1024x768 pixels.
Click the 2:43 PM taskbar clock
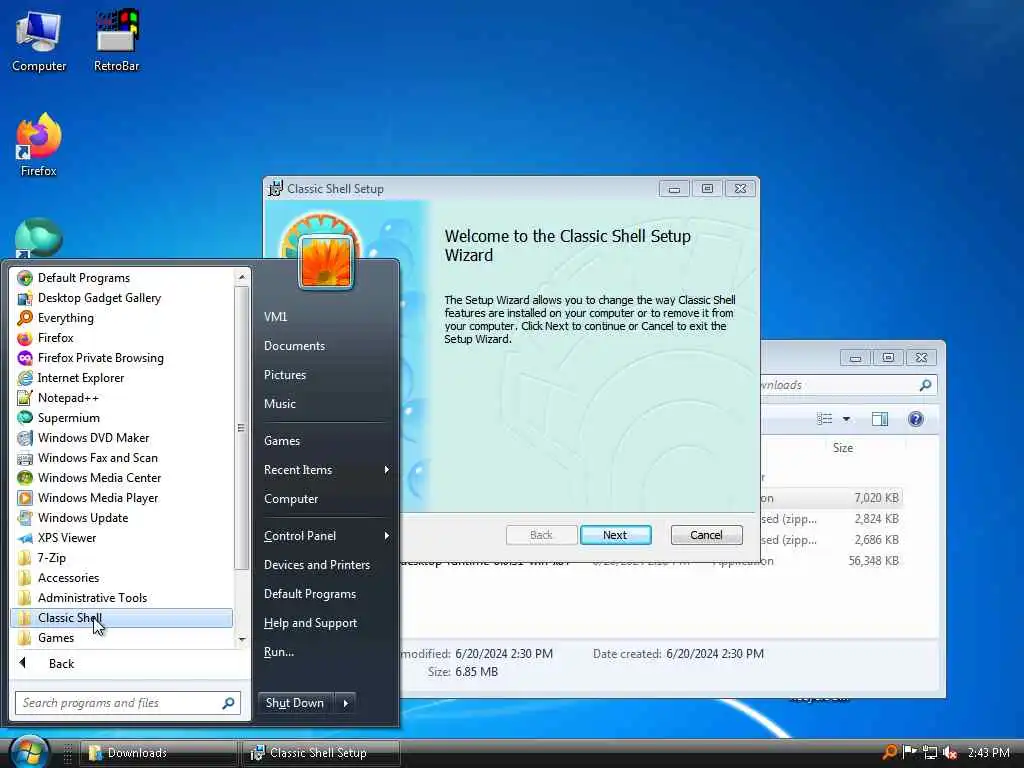[989, 752]
